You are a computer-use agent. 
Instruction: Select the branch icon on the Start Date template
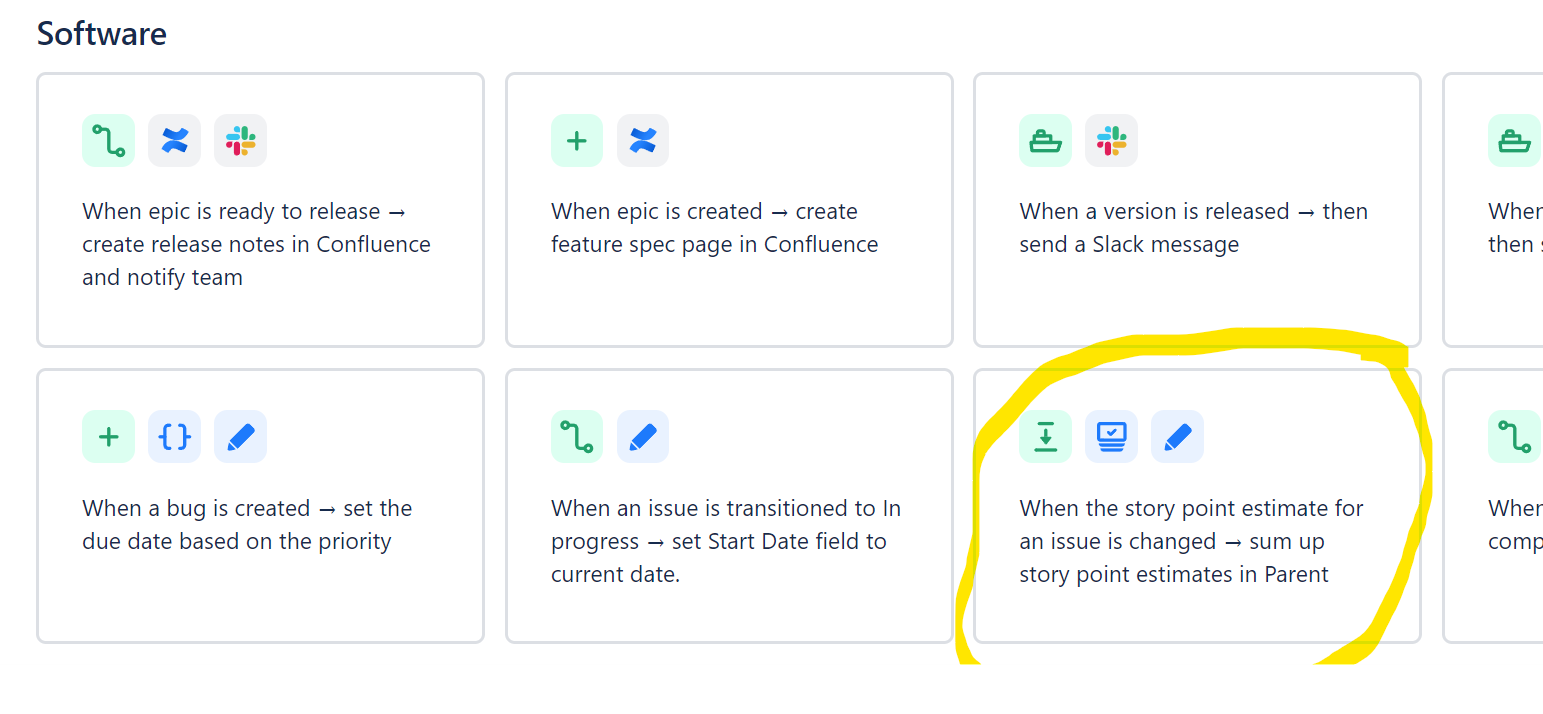click(577, 437)
